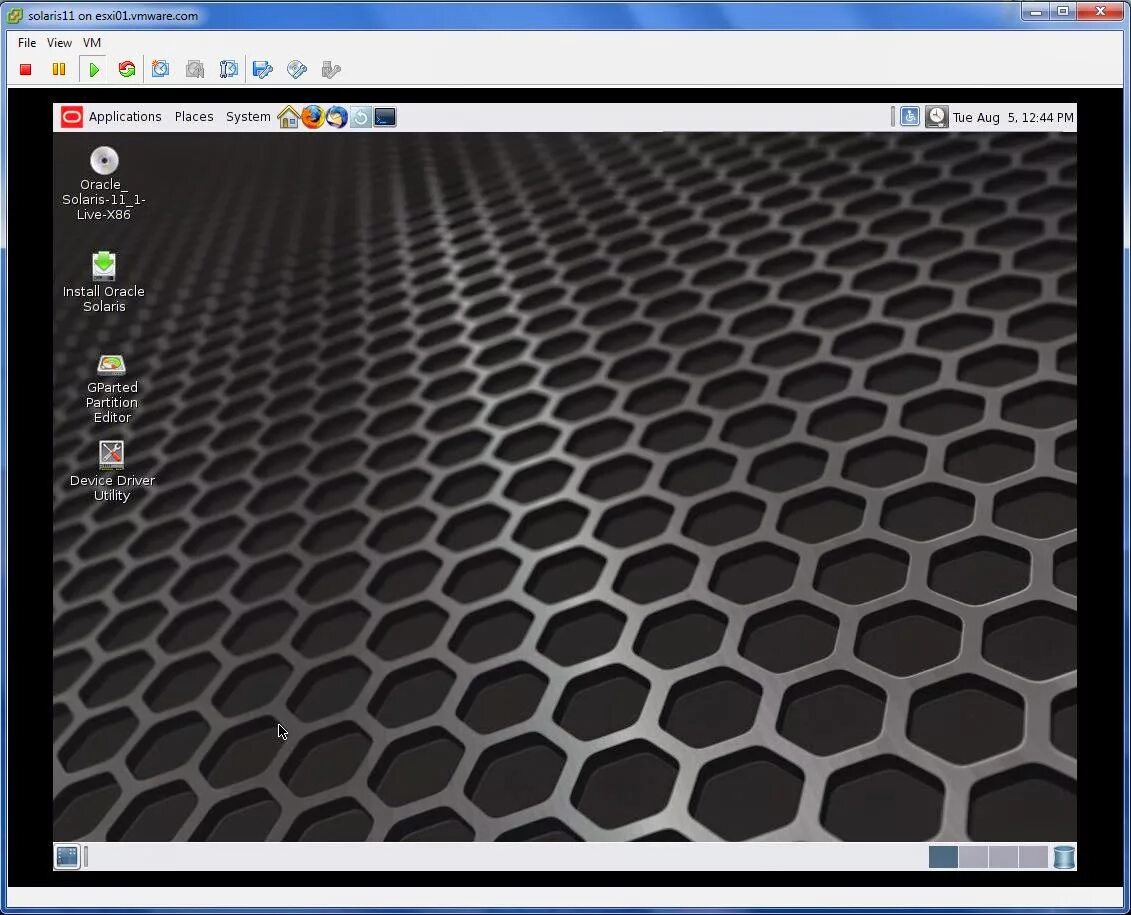Select the GParted Partition Editor desktop icon
This screenshot has height=915, width=1131.
pyautogui.click(x=111, y=389)
